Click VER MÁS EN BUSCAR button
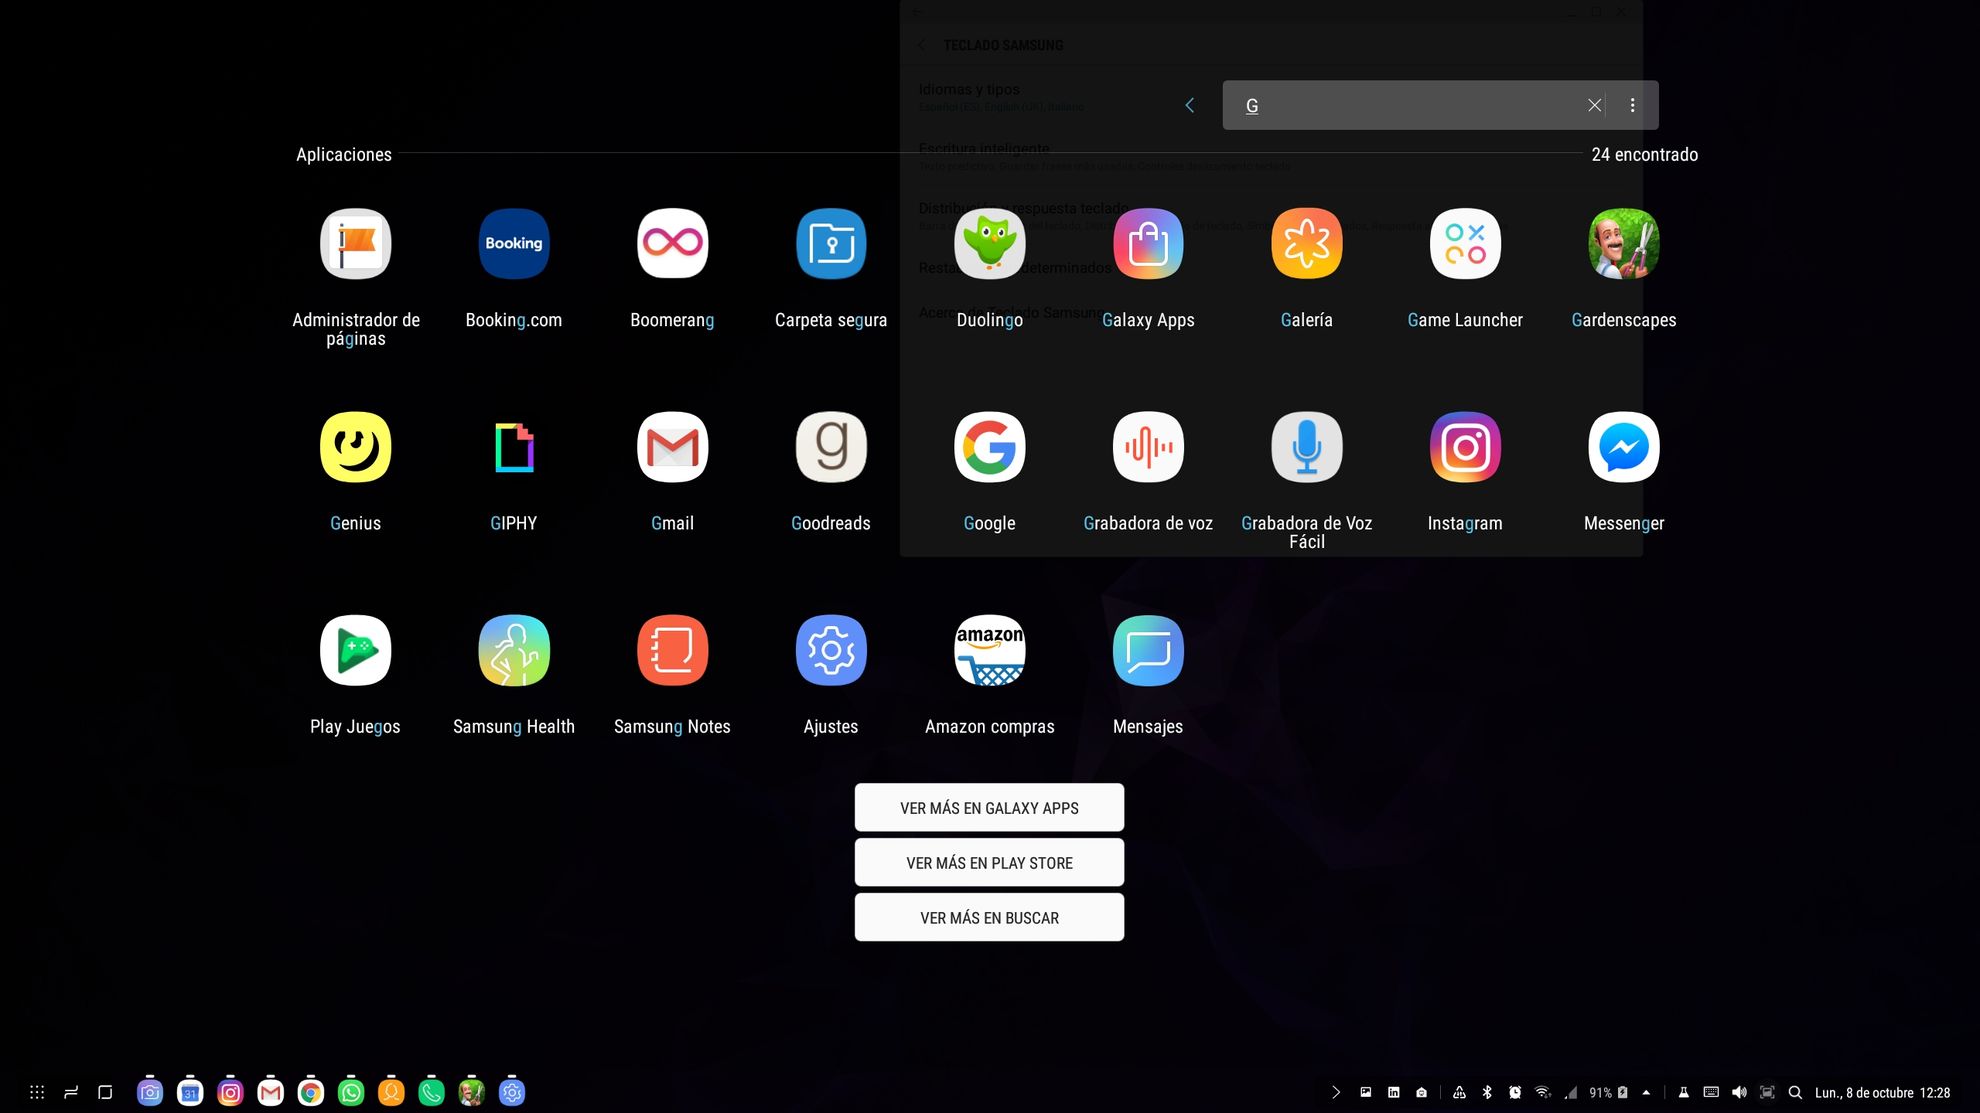The height and width of the screenshot is (1113, 1980). pos(989,918)
